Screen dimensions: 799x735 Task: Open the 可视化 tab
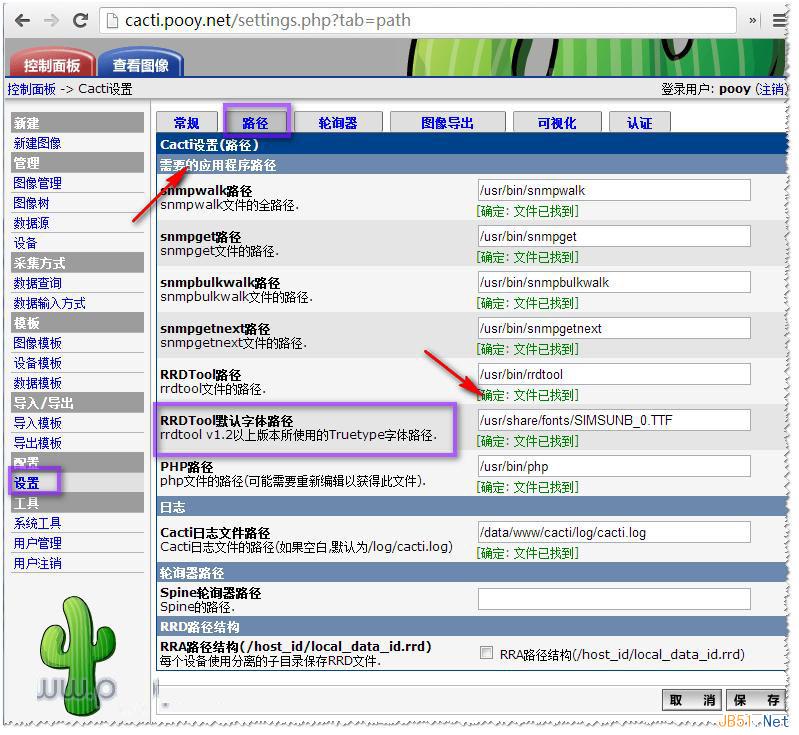coord(556,123)
